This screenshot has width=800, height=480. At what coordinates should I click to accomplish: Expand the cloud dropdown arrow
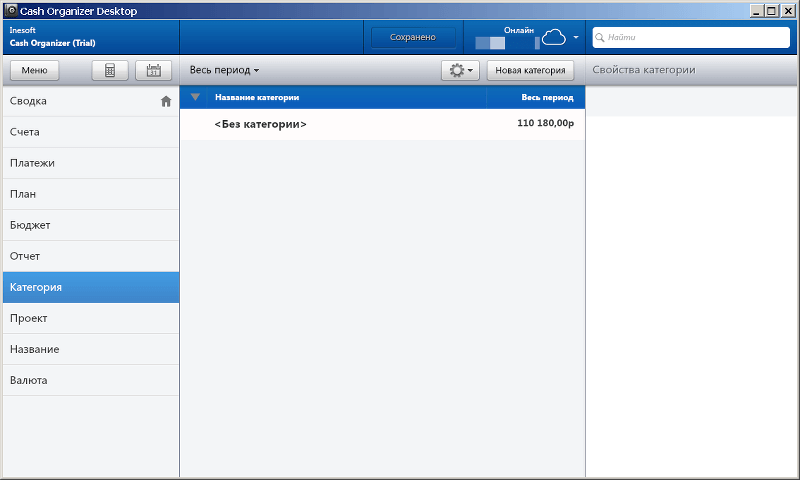pyautogui.click(x=576, y=37)
